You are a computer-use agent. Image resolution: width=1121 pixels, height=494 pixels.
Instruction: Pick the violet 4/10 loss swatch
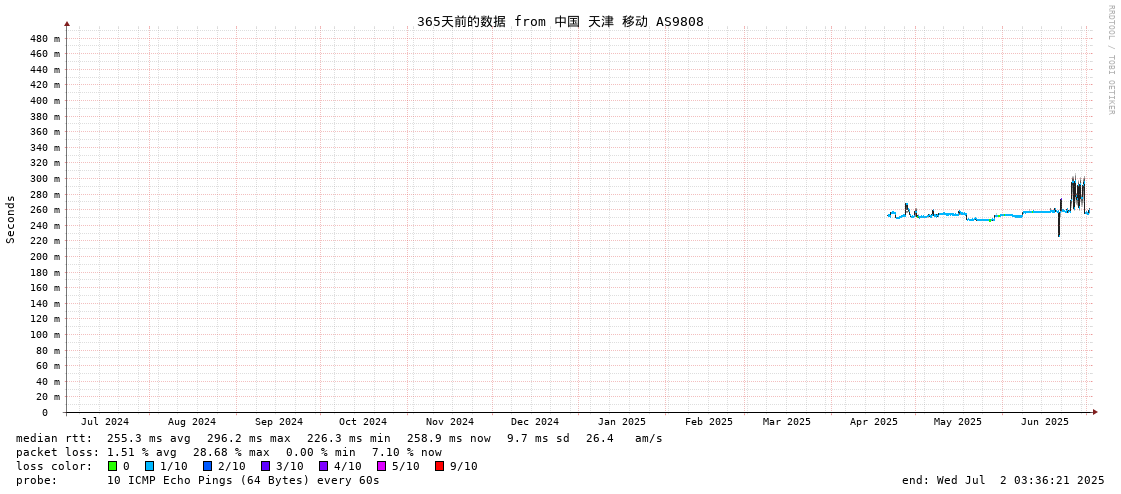(x=323, y=466)
